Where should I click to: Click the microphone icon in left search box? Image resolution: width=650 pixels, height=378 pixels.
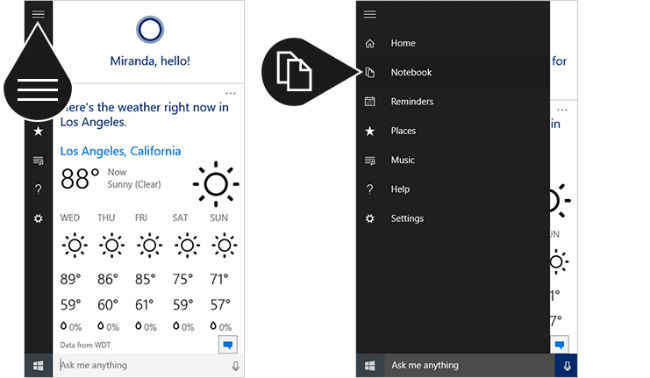[235, 366]
